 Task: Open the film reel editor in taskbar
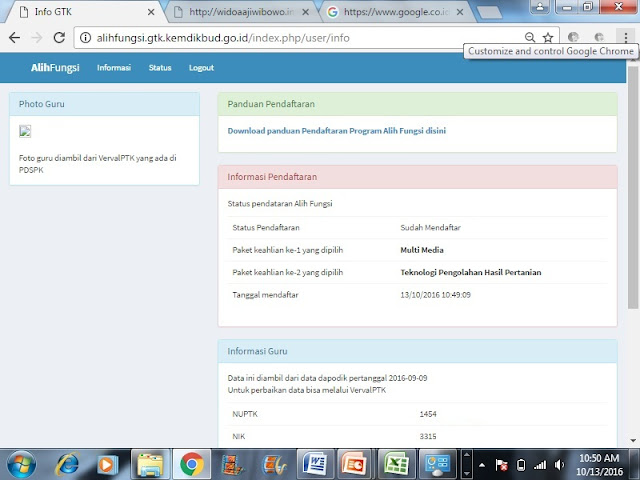274,464
